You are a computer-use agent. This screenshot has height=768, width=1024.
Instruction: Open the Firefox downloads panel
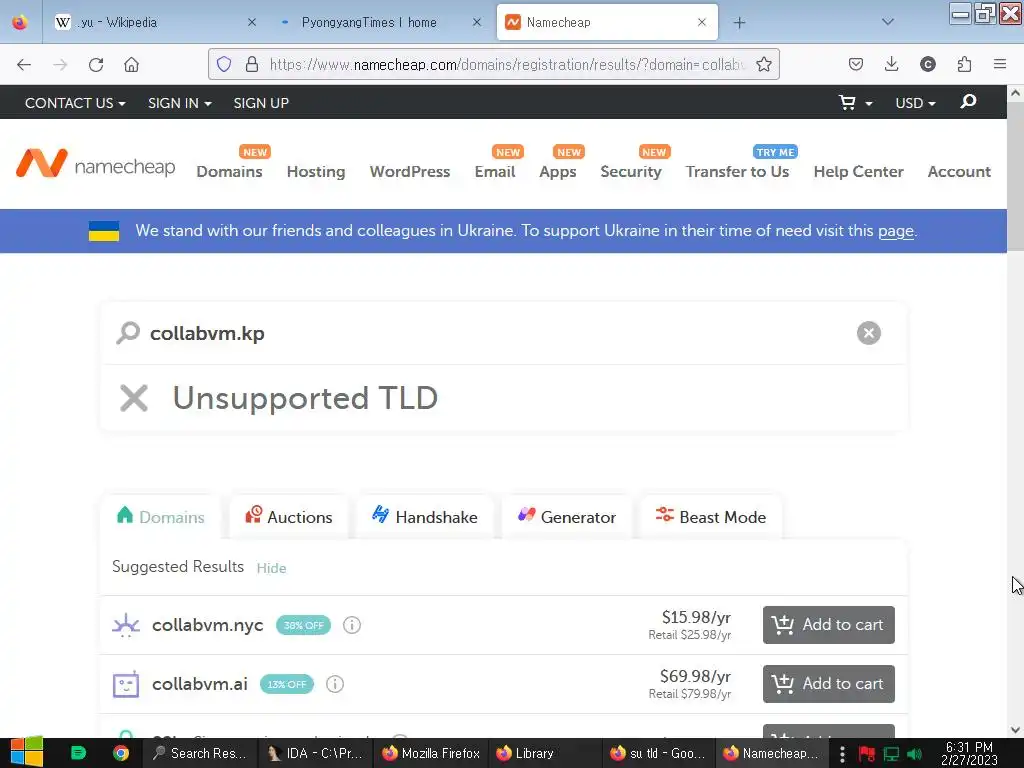(x=891, y=64)
